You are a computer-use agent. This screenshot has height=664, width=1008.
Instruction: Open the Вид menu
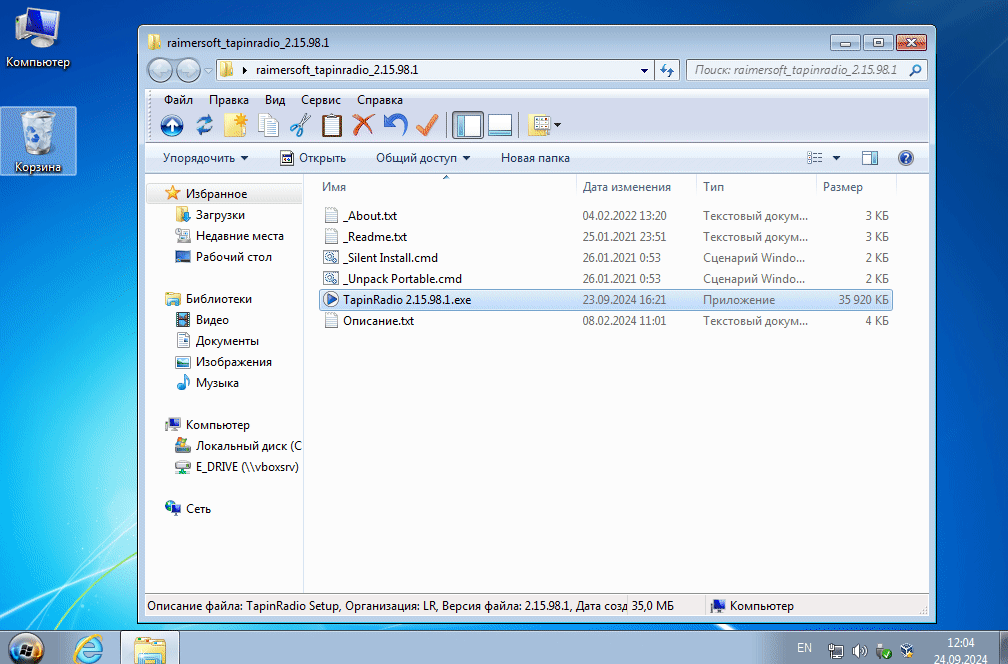pyautogui.click(x=274, y=100)
